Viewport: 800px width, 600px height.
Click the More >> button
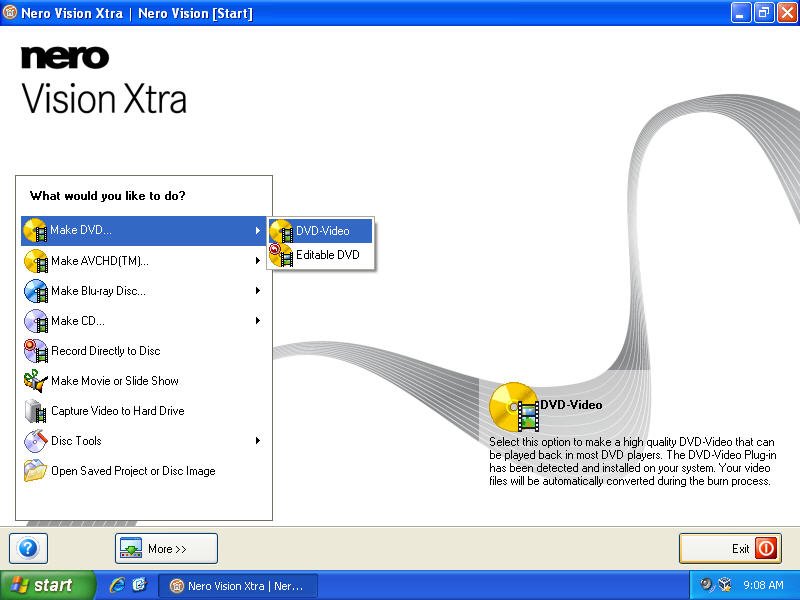[166, 548]
